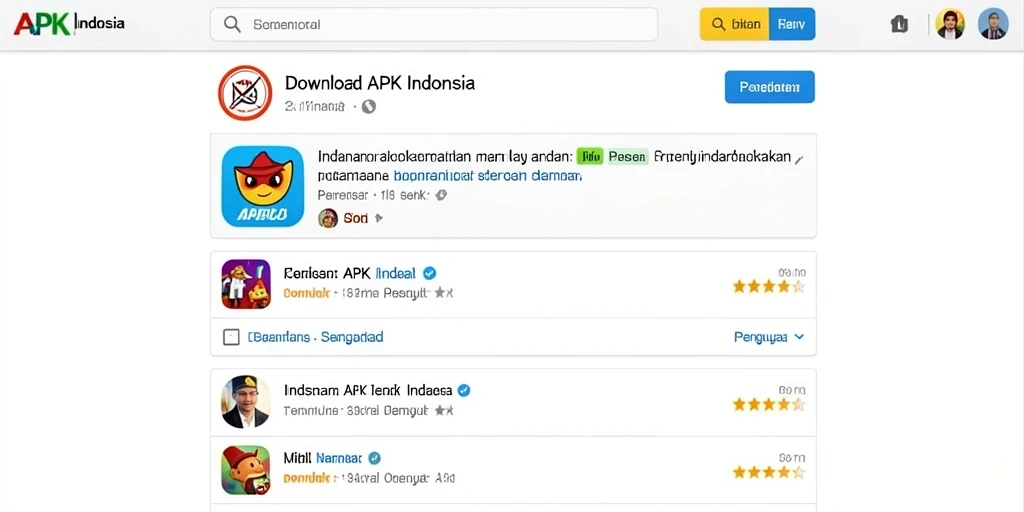Screen dimensions: 1024x512
Task: Tick the Ceanrlans Sengadad checkbox
Action: pos(231,337)
